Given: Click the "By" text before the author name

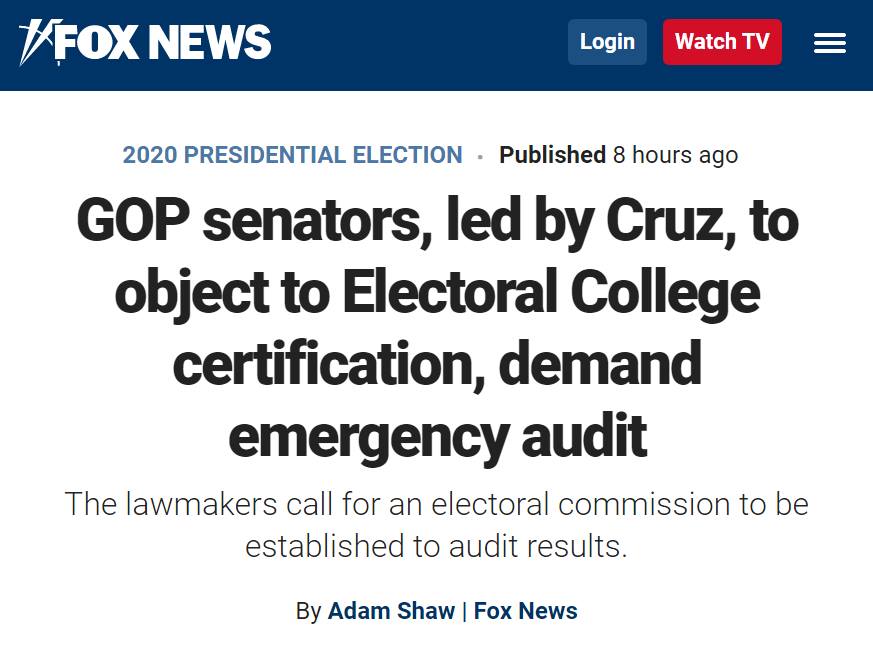Looking at the screenshot, I should point(308,611).
